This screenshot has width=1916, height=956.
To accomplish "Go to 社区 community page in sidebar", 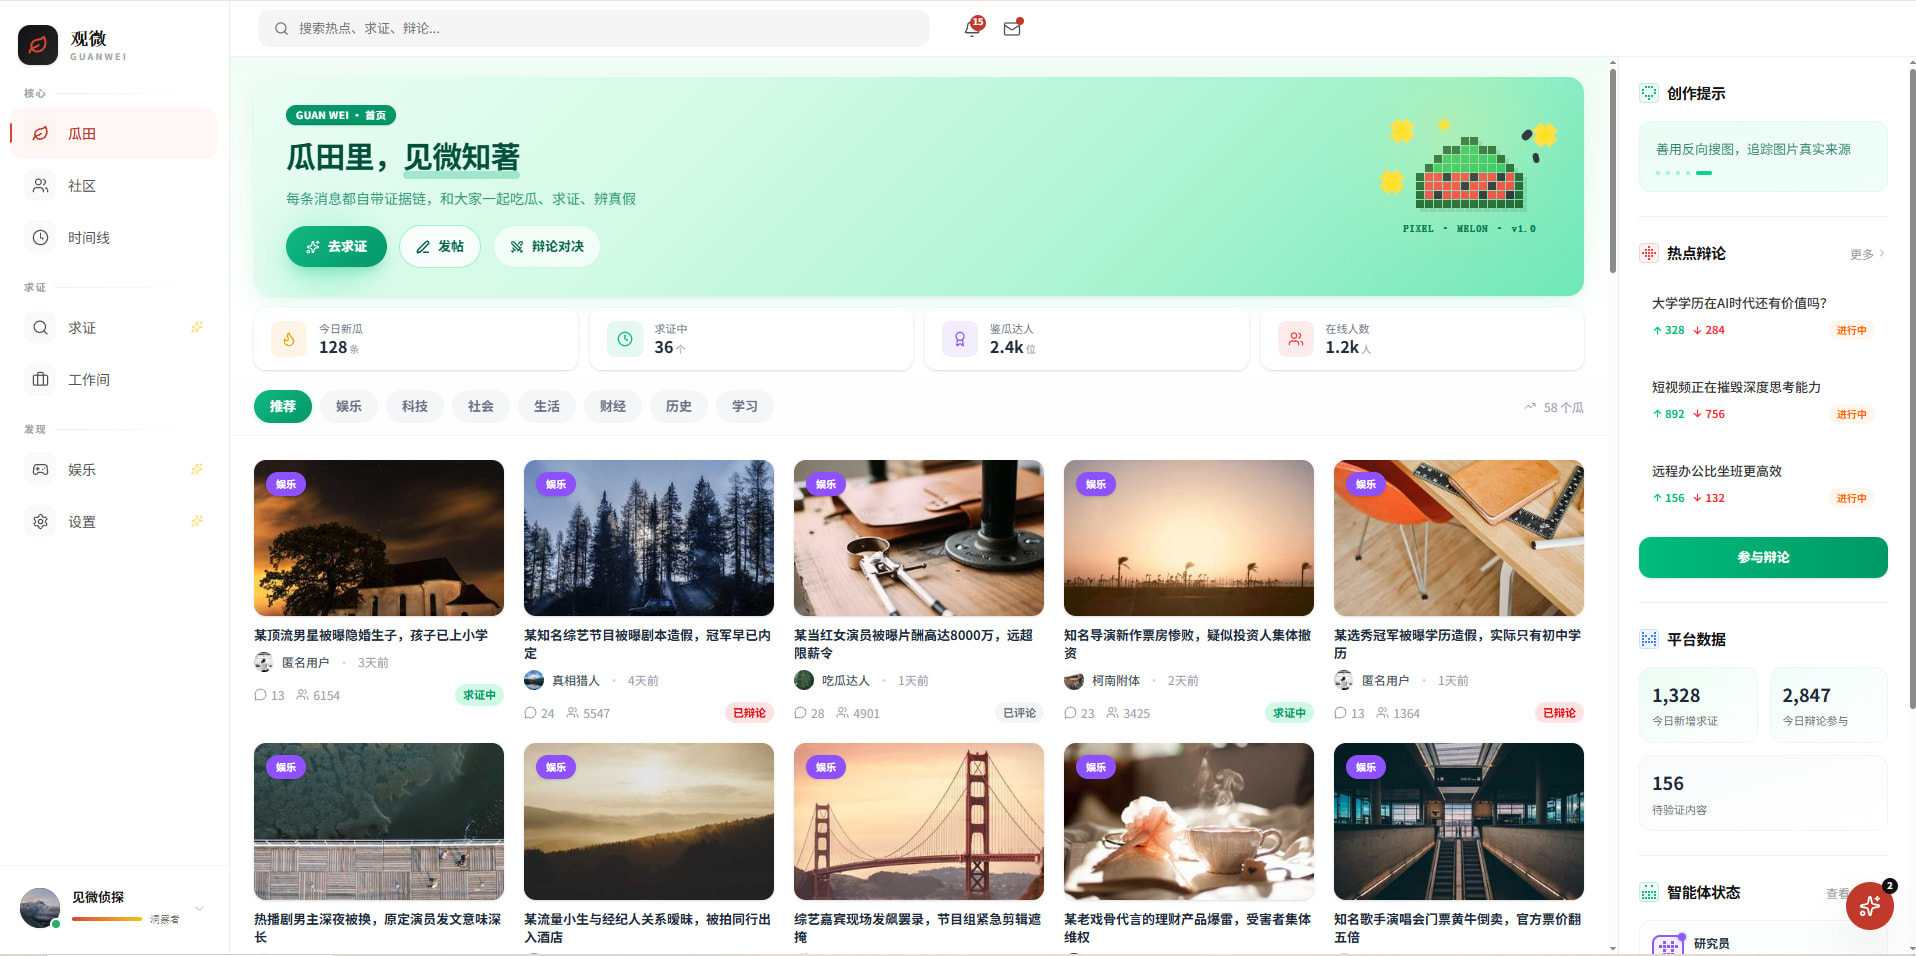I will click(113, 185).
